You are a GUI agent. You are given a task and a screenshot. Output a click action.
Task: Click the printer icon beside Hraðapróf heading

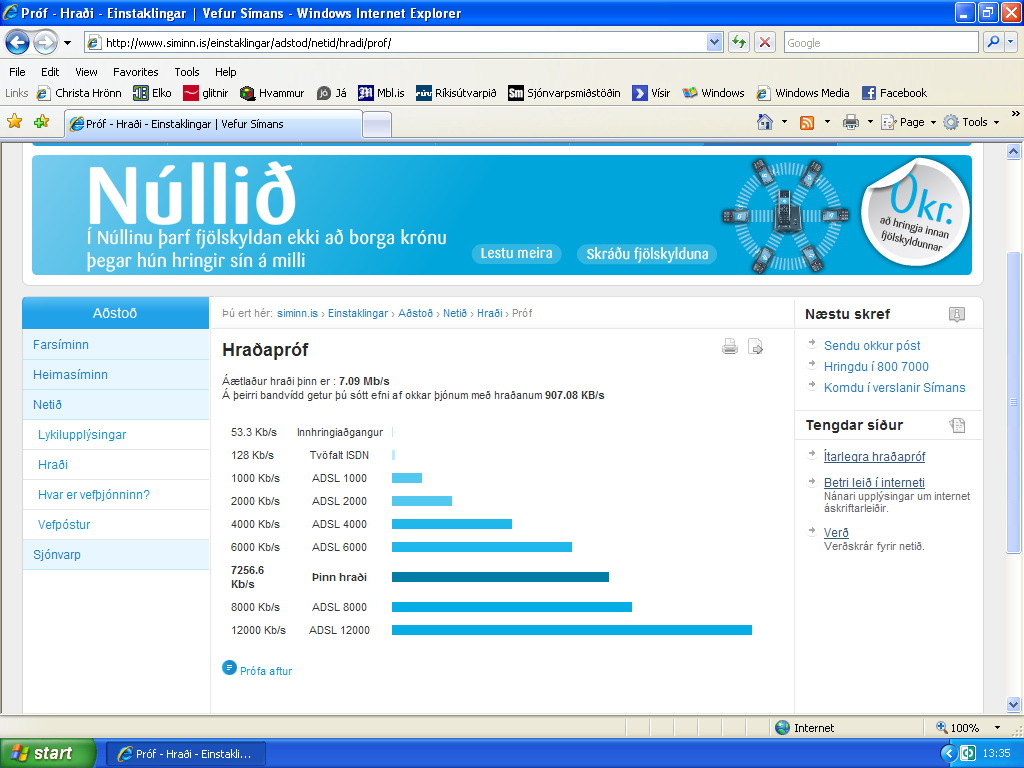pos(730,347)
